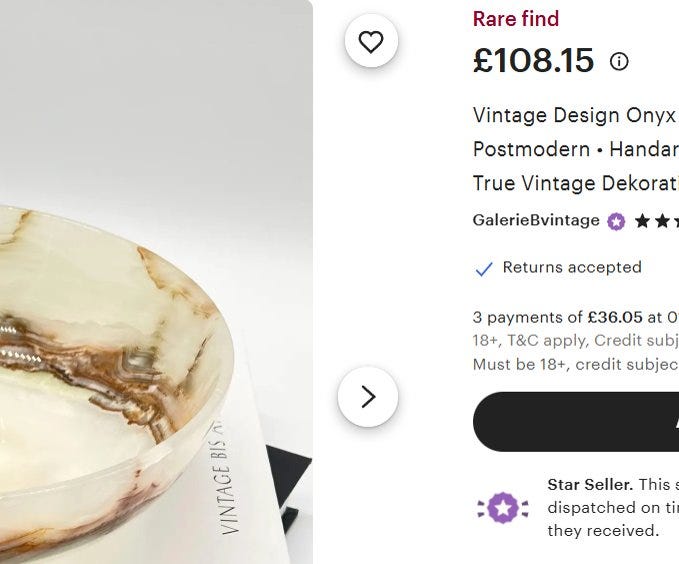Add item to favourites with heart icon
Screen dimensions: 679x564
pos(371,41)
